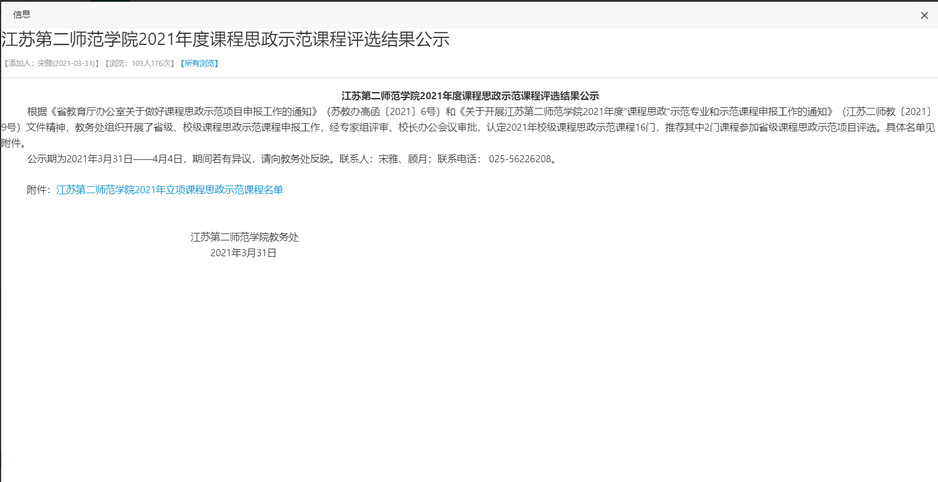Click the bold centered announcement heading

tap(470, 96)
